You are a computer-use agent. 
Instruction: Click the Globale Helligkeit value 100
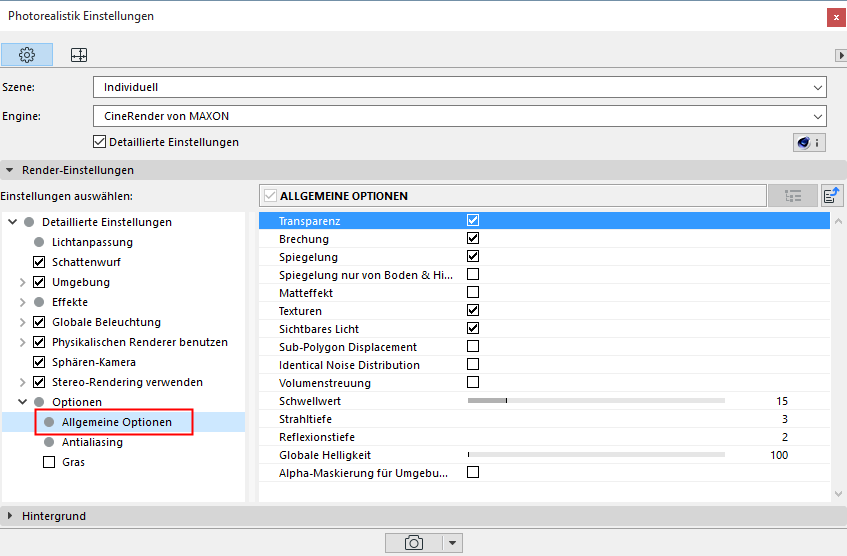[x=779, y=455]
